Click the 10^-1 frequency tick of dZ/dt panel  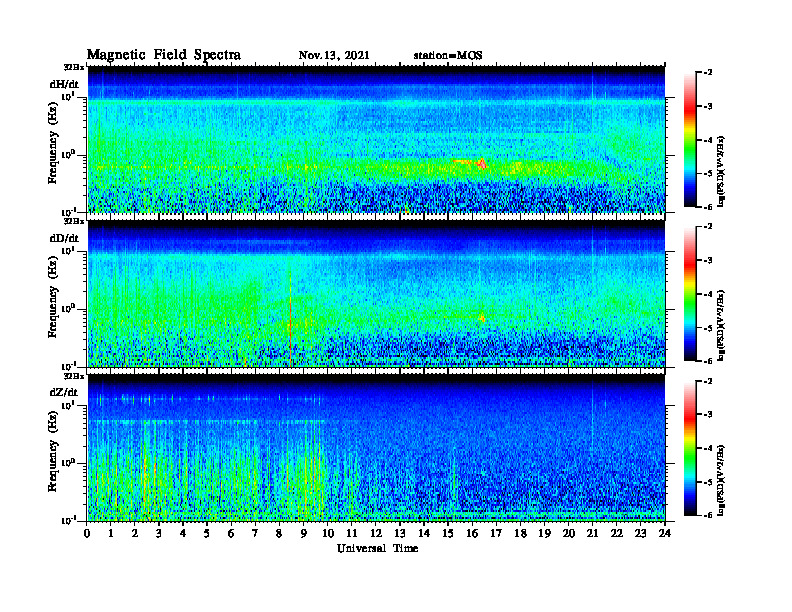(68, 521)
